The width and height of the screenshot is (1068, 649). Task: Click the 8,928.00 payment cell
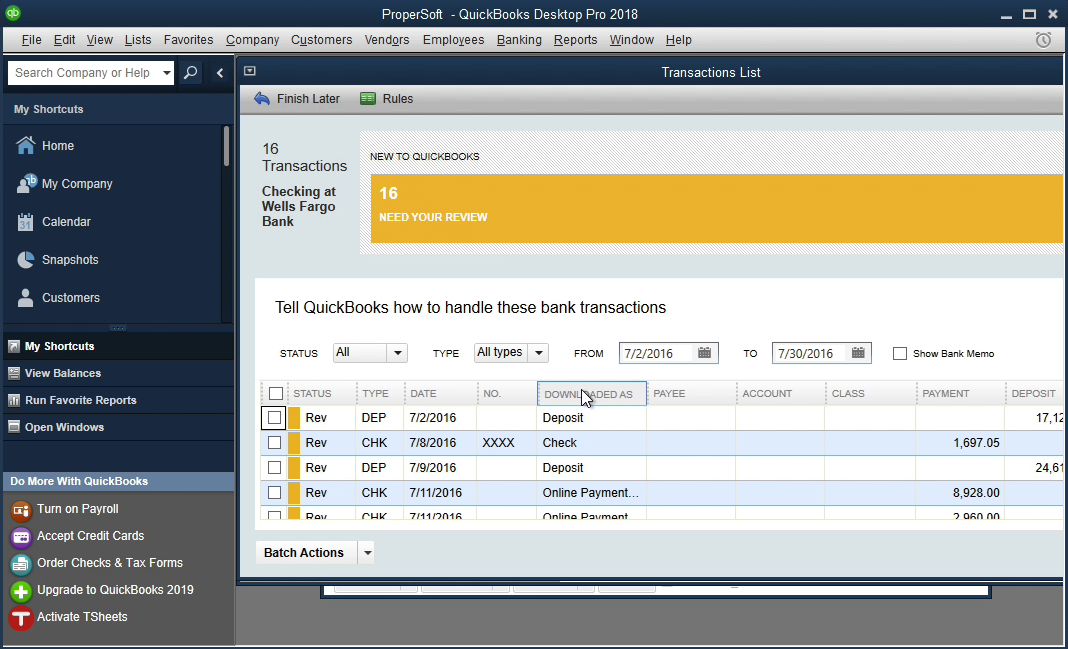coord(960,492)
